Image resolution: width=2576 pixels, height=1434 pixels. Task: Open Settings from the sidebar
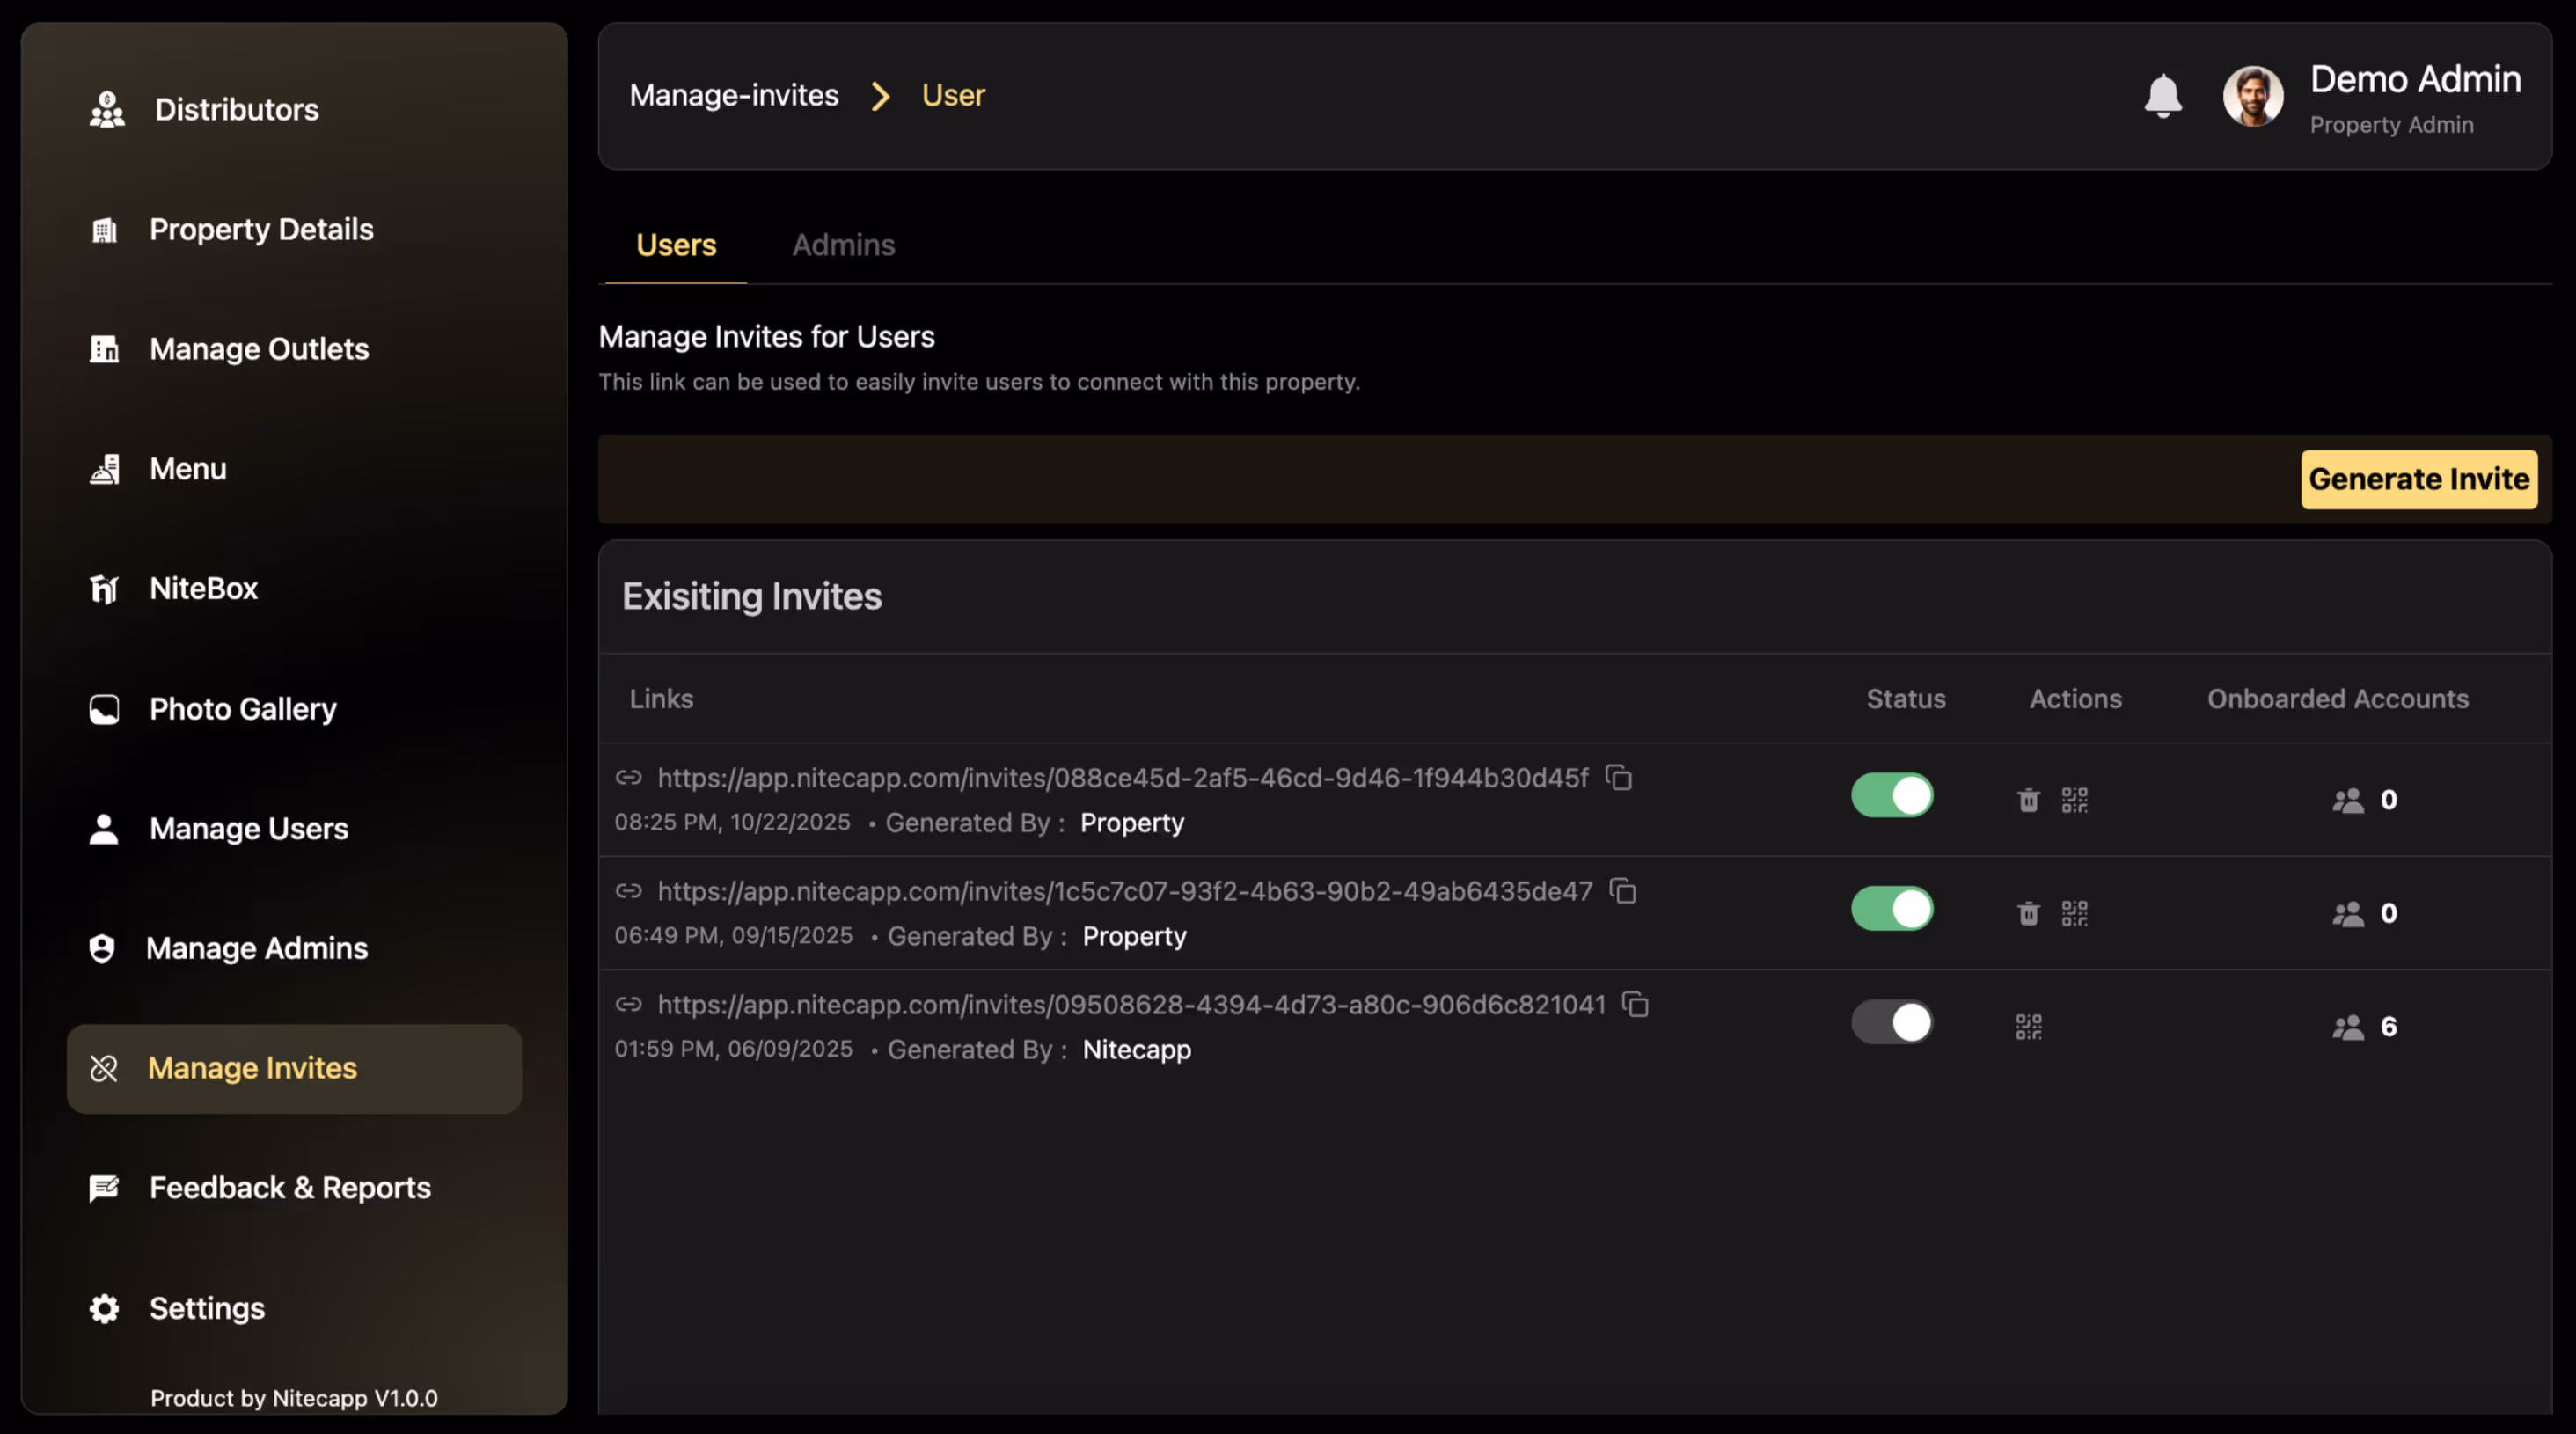(x=207, y=1308)
